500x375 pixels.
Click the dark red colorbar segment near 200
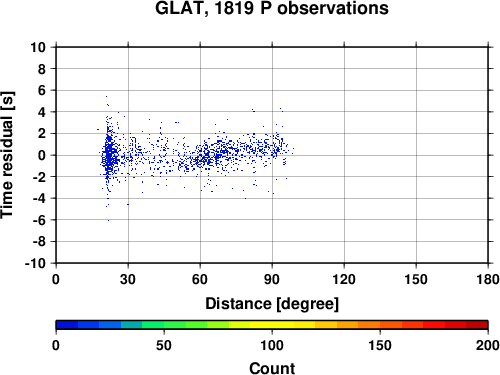click(x=477, y=325)
